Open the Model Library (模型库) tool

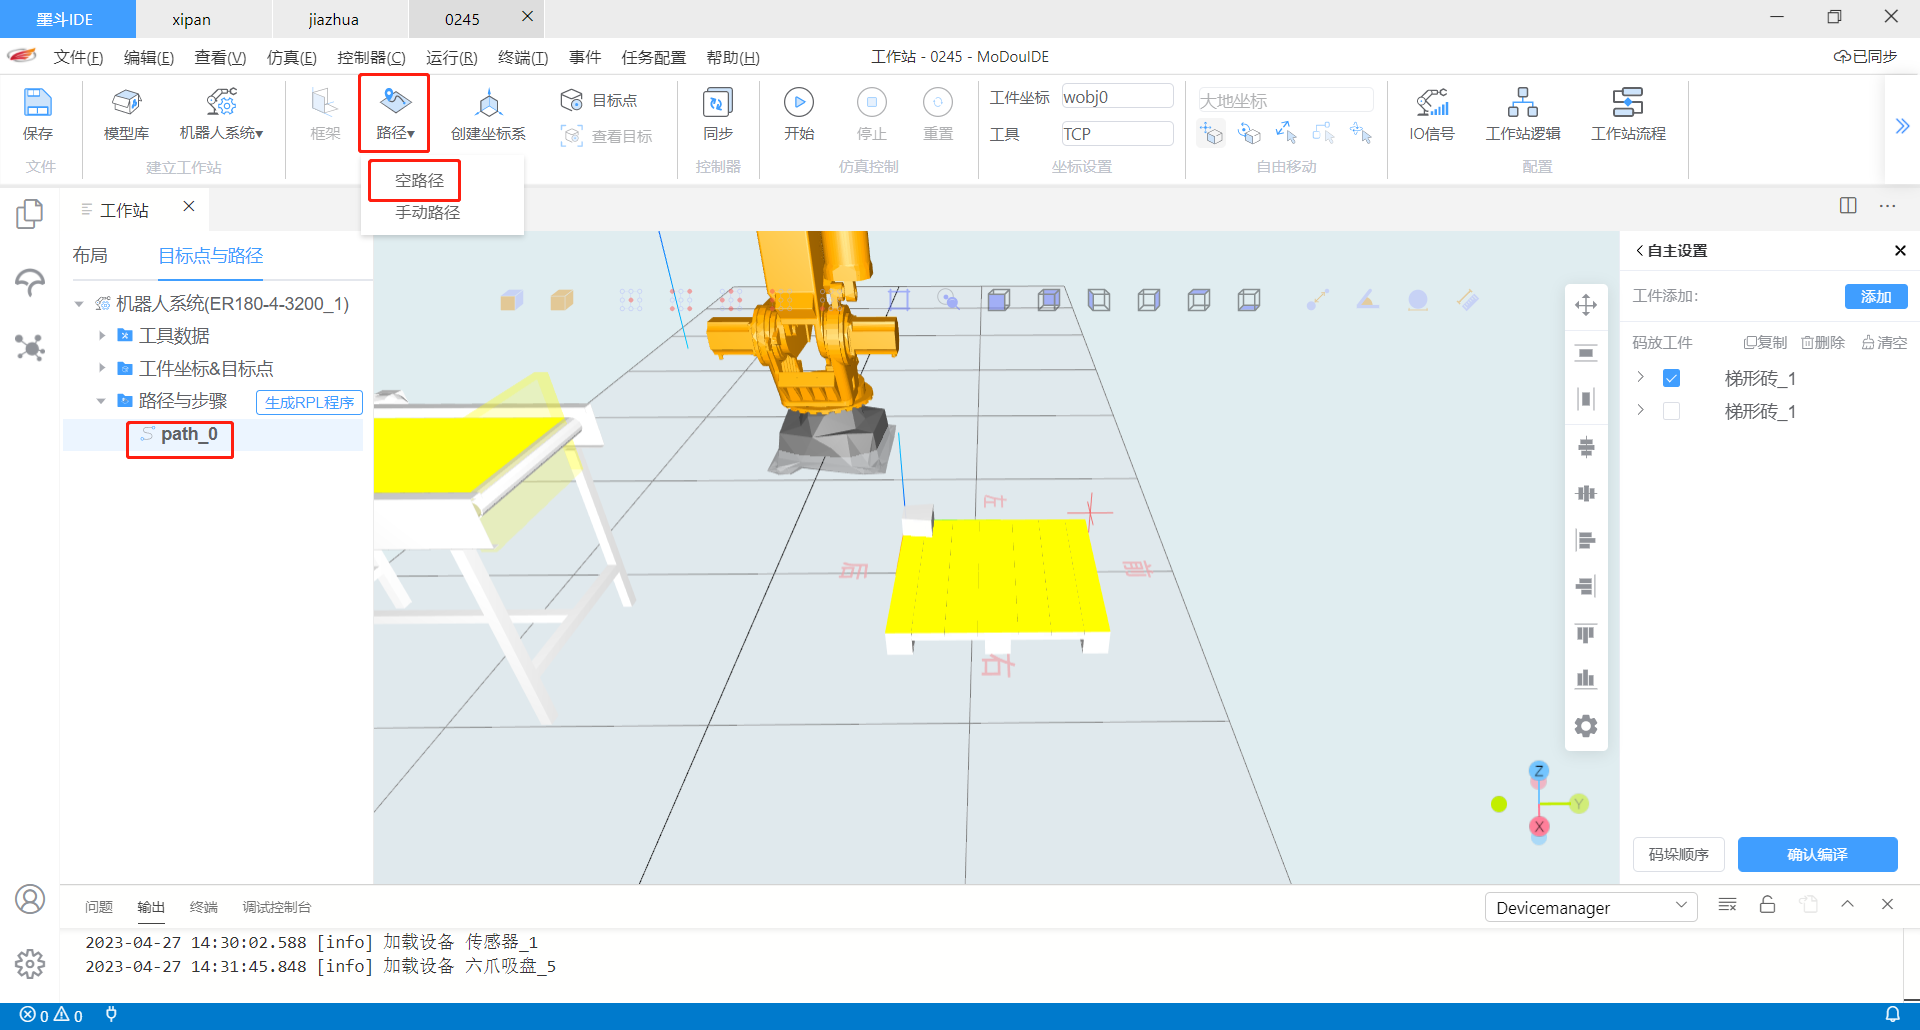coord(126,103)
